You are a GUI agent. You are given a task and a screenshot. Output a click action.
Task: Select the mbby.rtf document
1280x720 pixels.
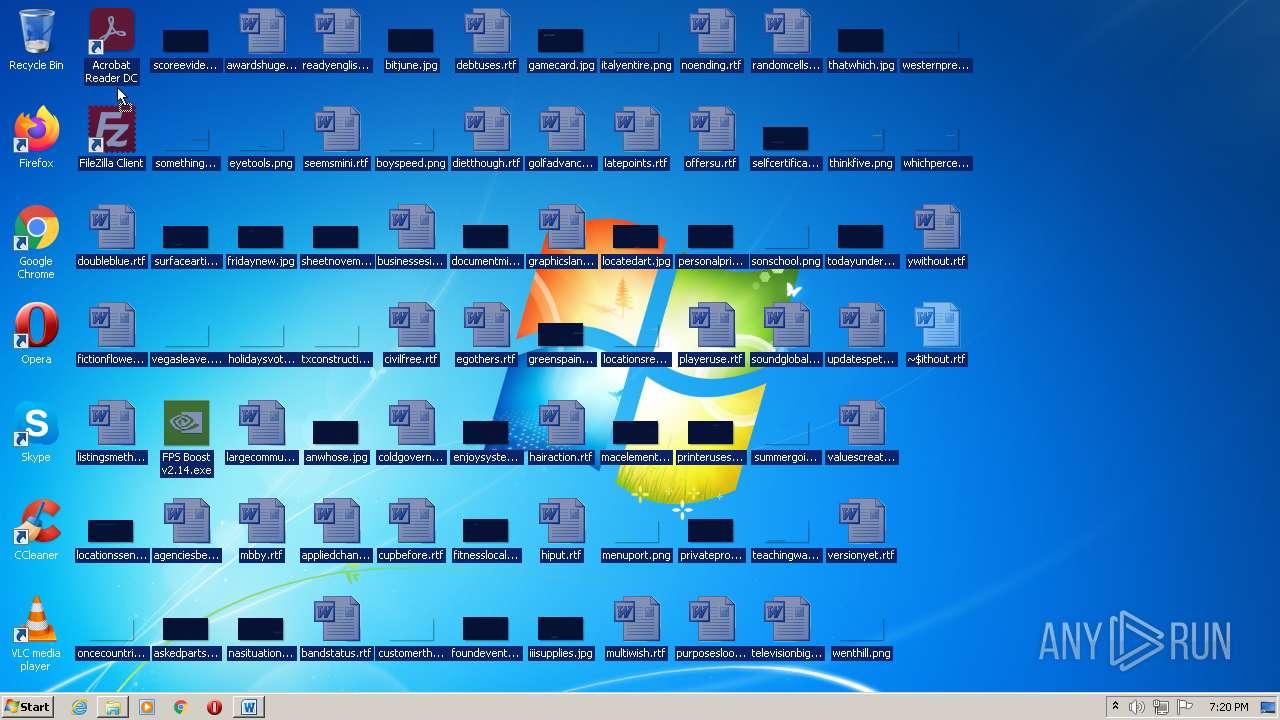(261, 530)
